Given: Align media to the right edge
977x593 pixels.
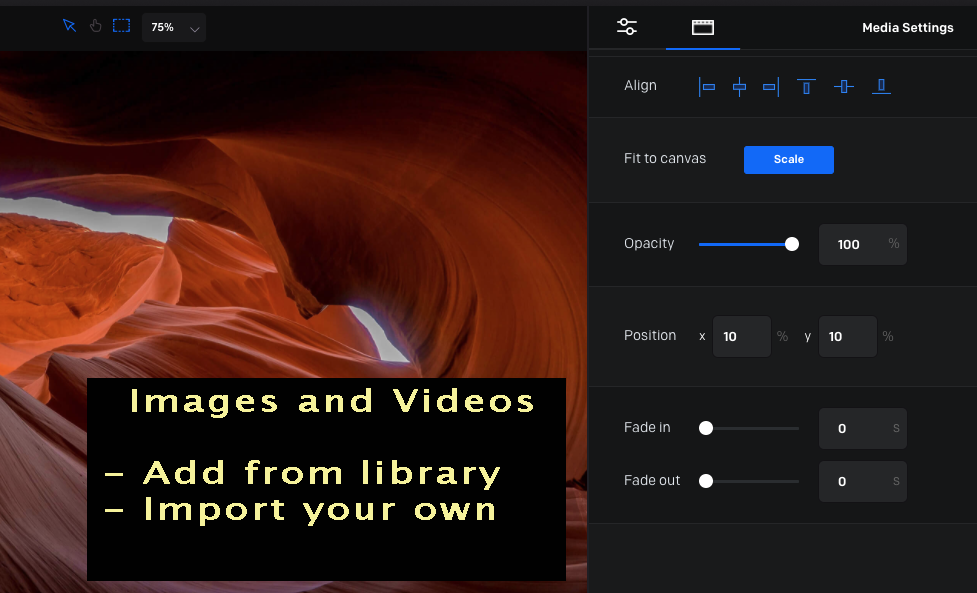Looking at the screenshot, I should click(770, 87).
